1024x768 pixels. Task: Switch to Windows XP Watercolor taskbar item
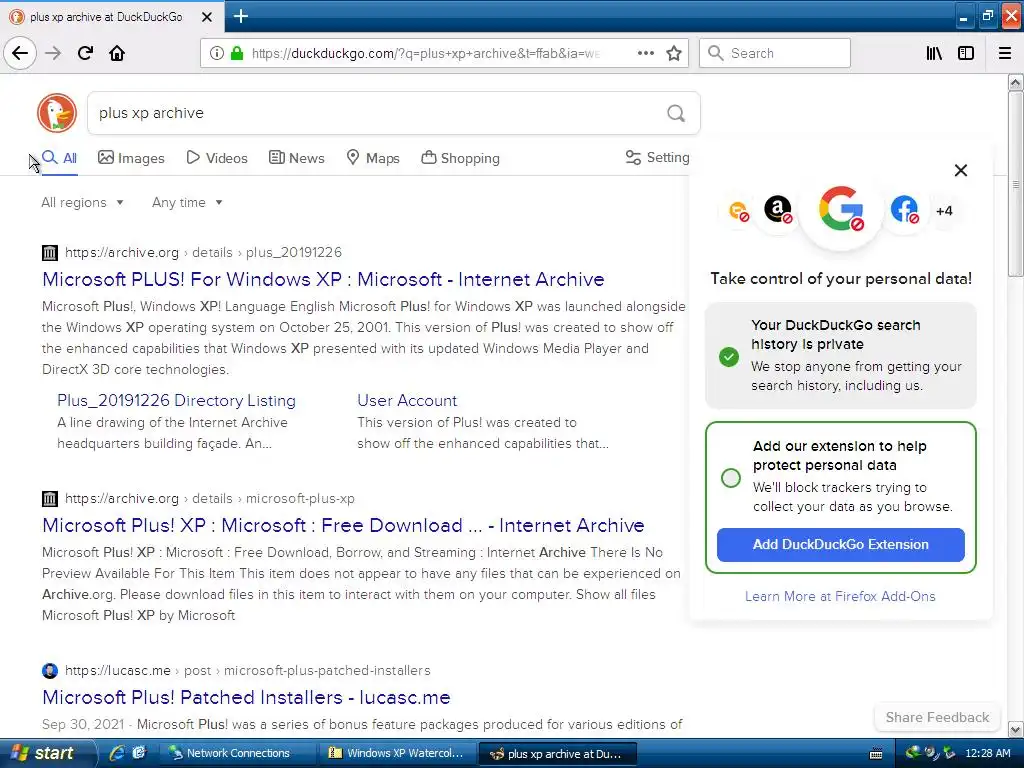(396, 753)
